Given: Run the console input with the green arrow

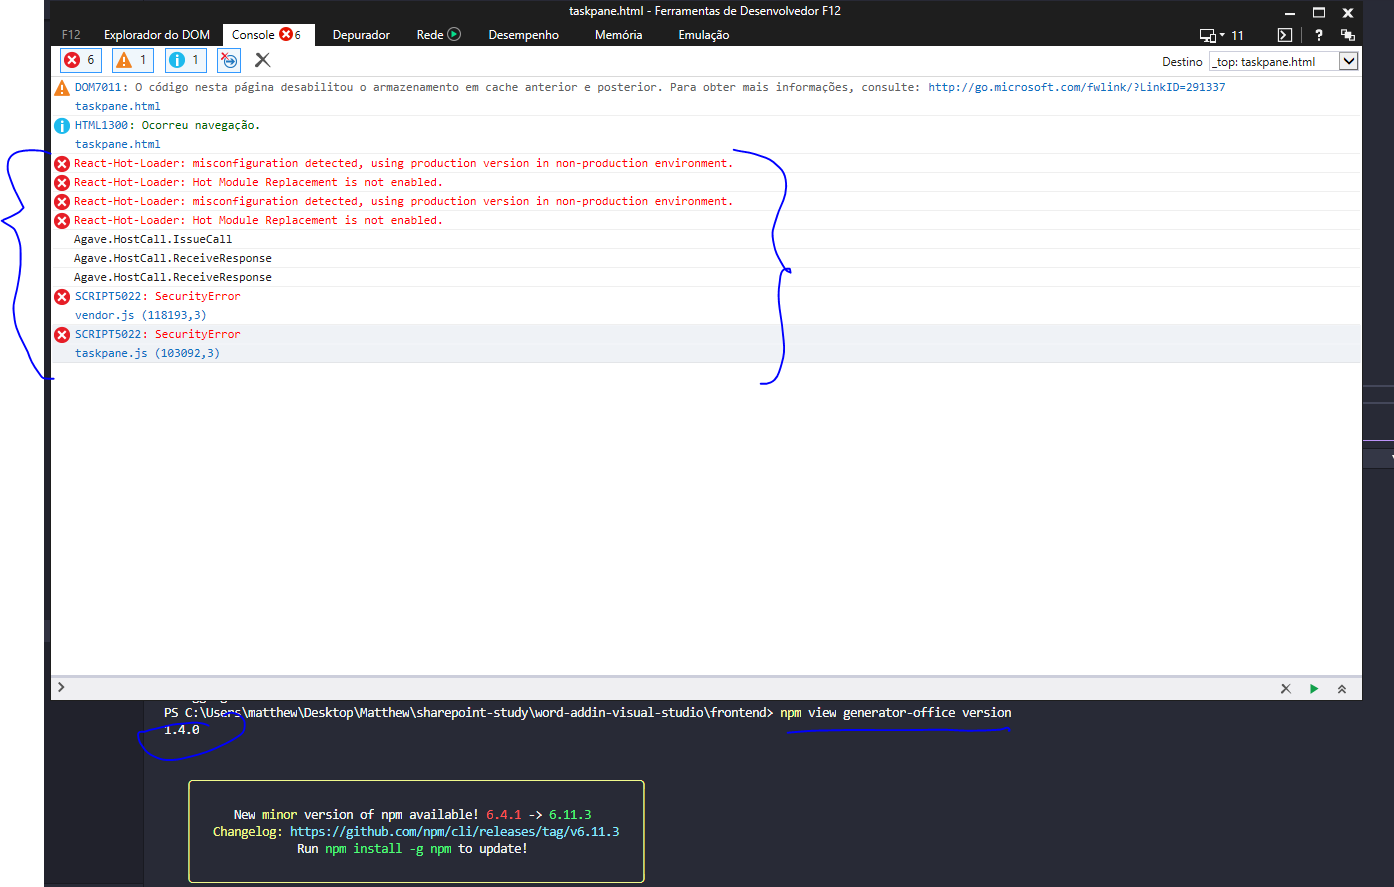Looking at the screenshot, I should point(1314,688).
